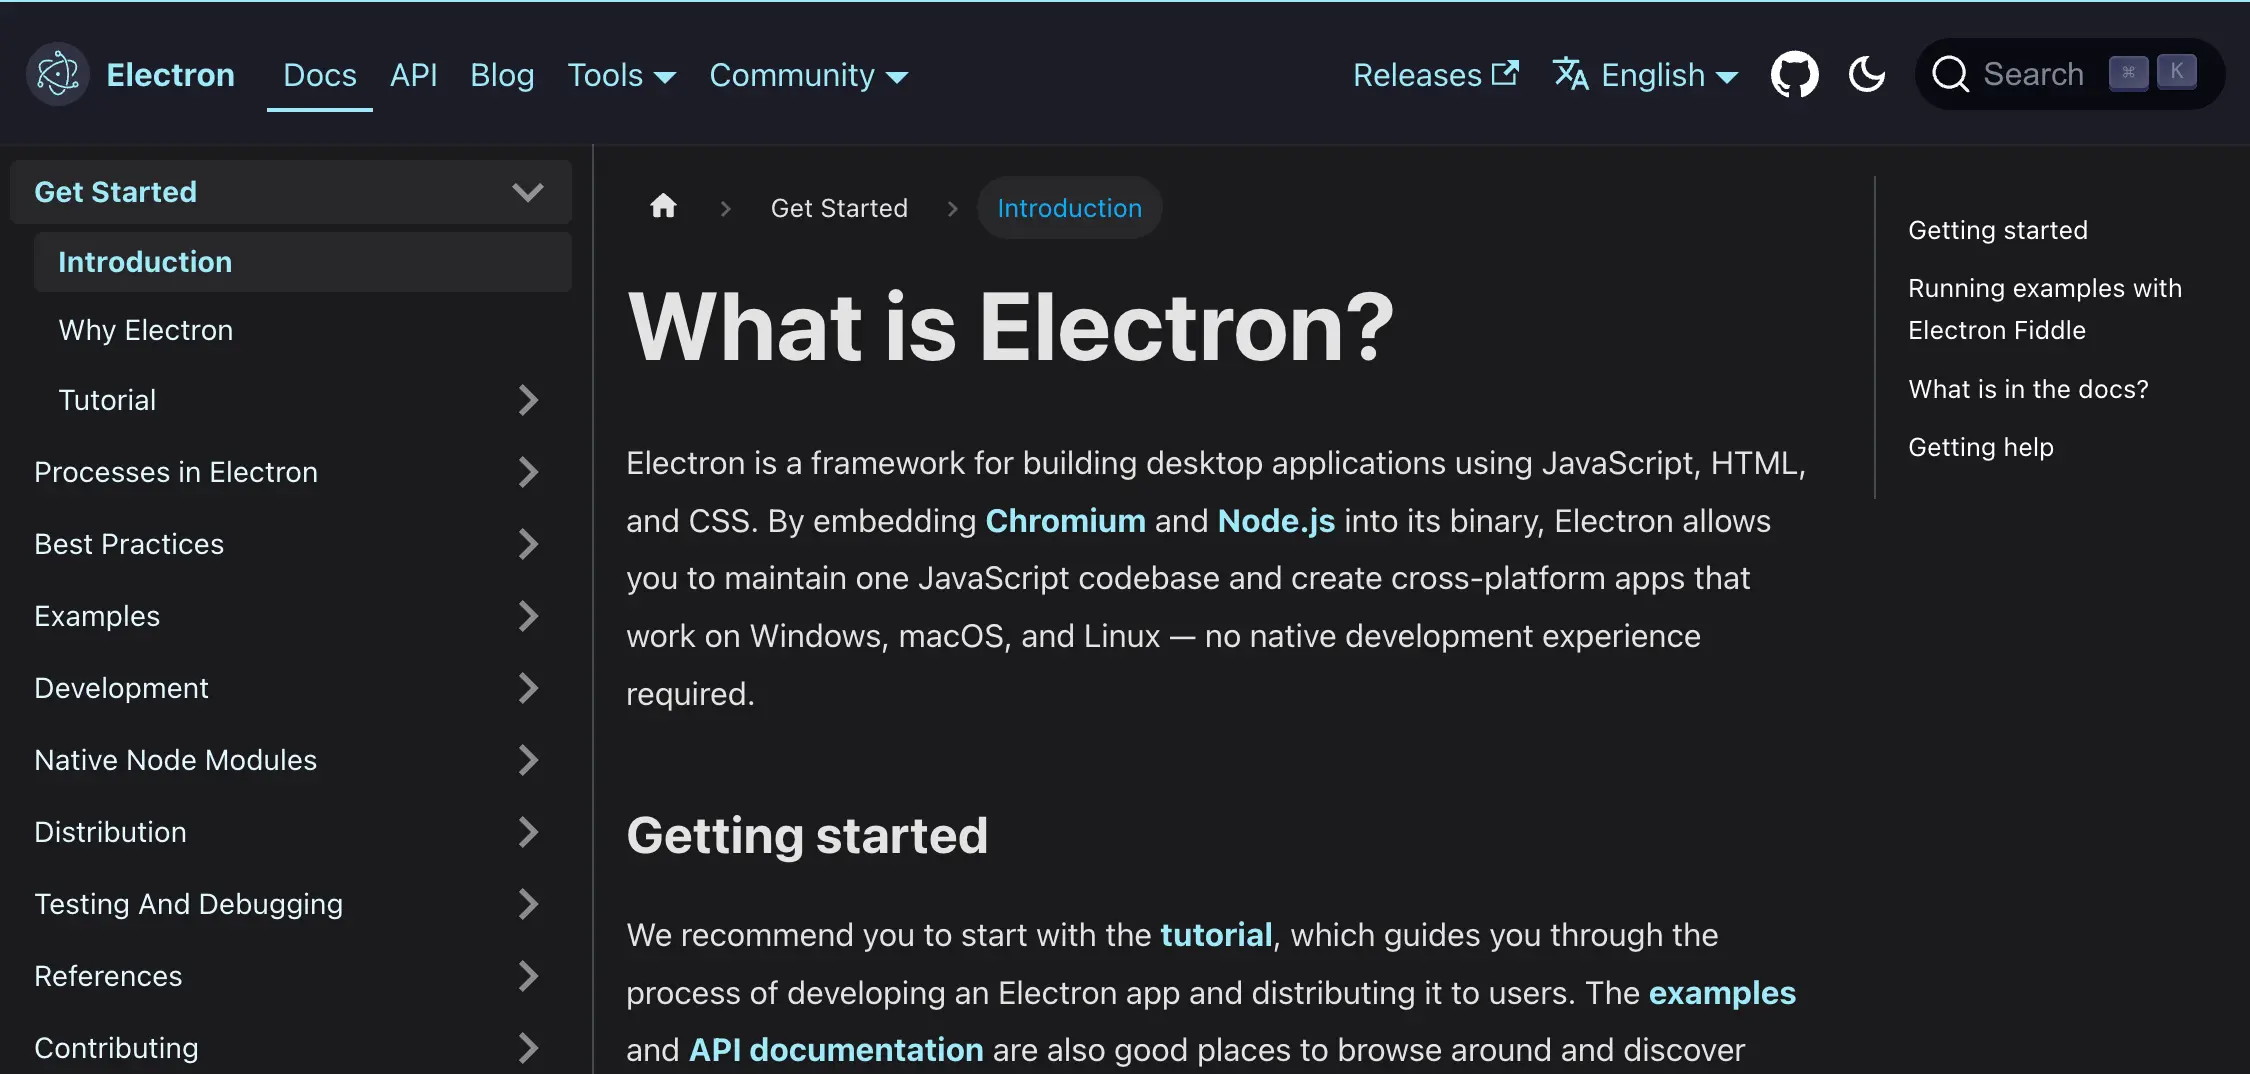Open the API nav item
Screen dimensions: 2250x1074
click(414, 75)
